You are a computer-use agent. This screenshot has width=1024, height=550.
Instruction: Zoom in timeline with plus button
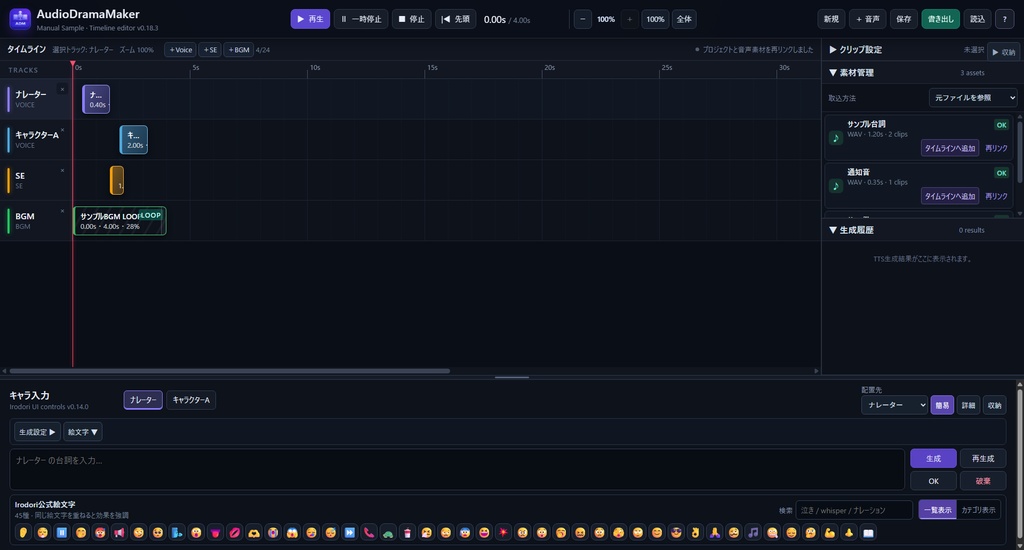630,19
